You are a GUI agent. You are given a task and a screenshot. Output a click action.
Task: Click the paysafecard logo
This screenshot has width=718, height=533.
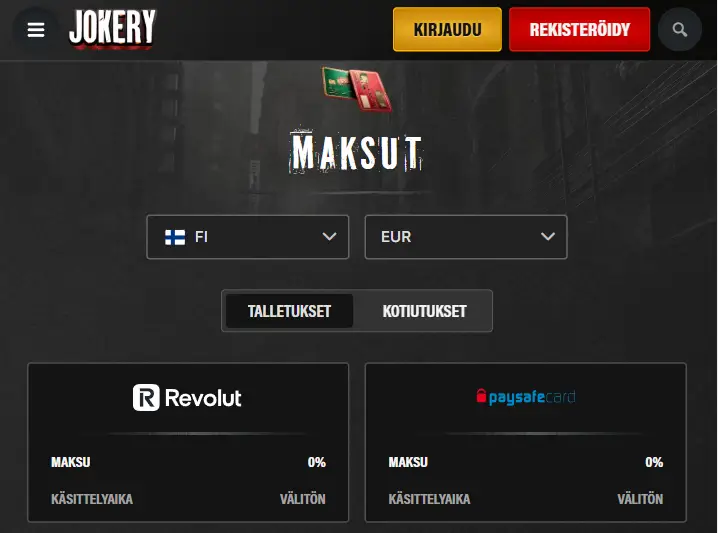pyautogui.click(x=526, y=397)
